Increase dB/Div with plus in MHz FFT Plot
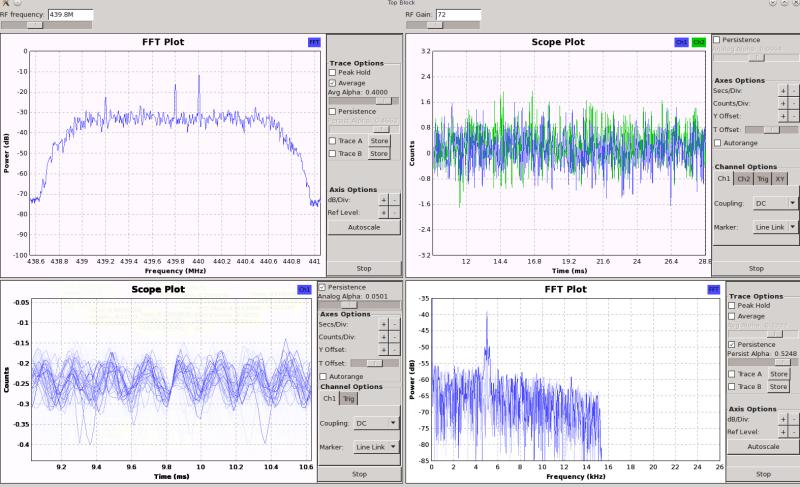 click(x=384, y=200)
